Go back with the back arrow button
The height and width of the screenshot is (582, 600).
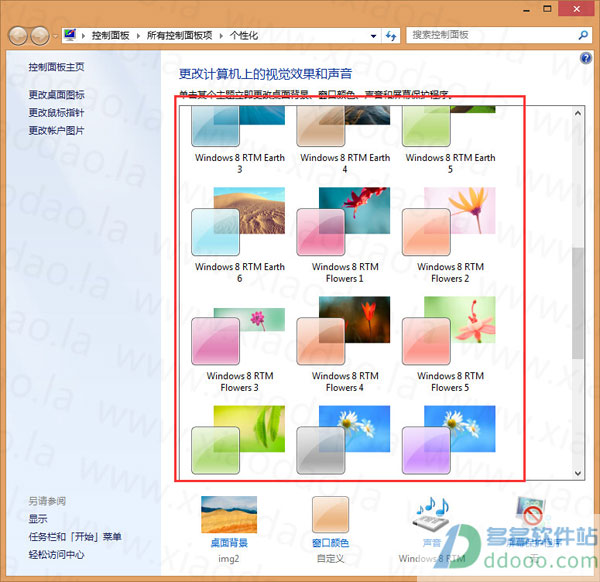18,36
